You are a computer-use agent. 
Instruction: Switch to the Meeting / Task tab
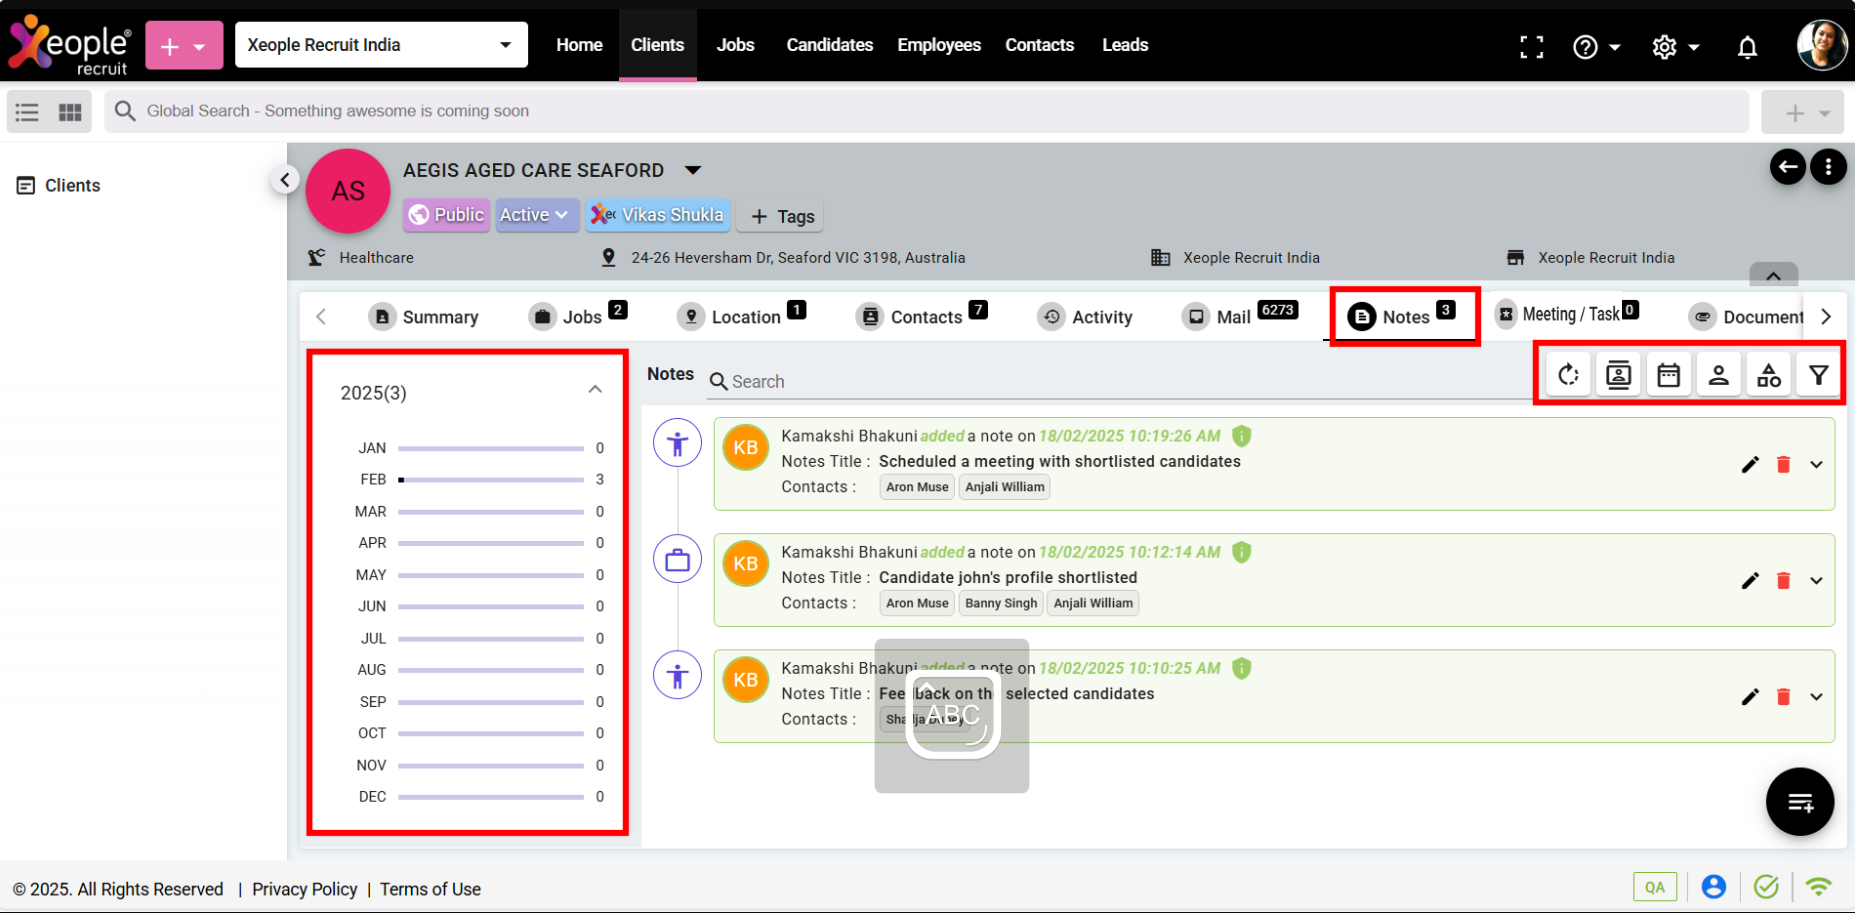[1567, 315]
